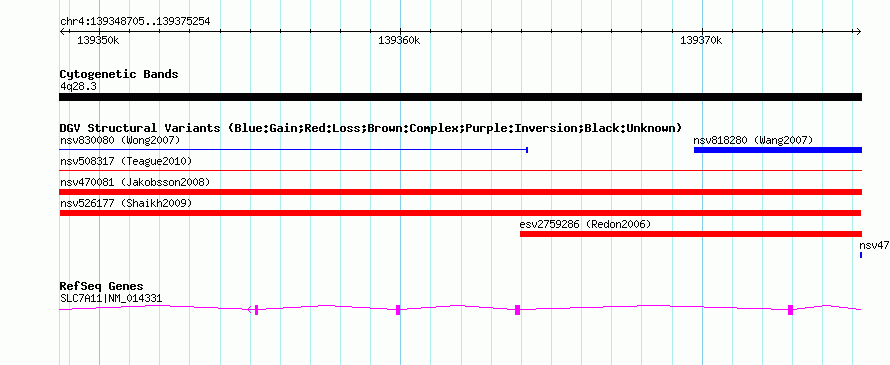Click the nsv818280 (Wang2007) label
This screenshot has width=890, height=365.
point(753,140)
